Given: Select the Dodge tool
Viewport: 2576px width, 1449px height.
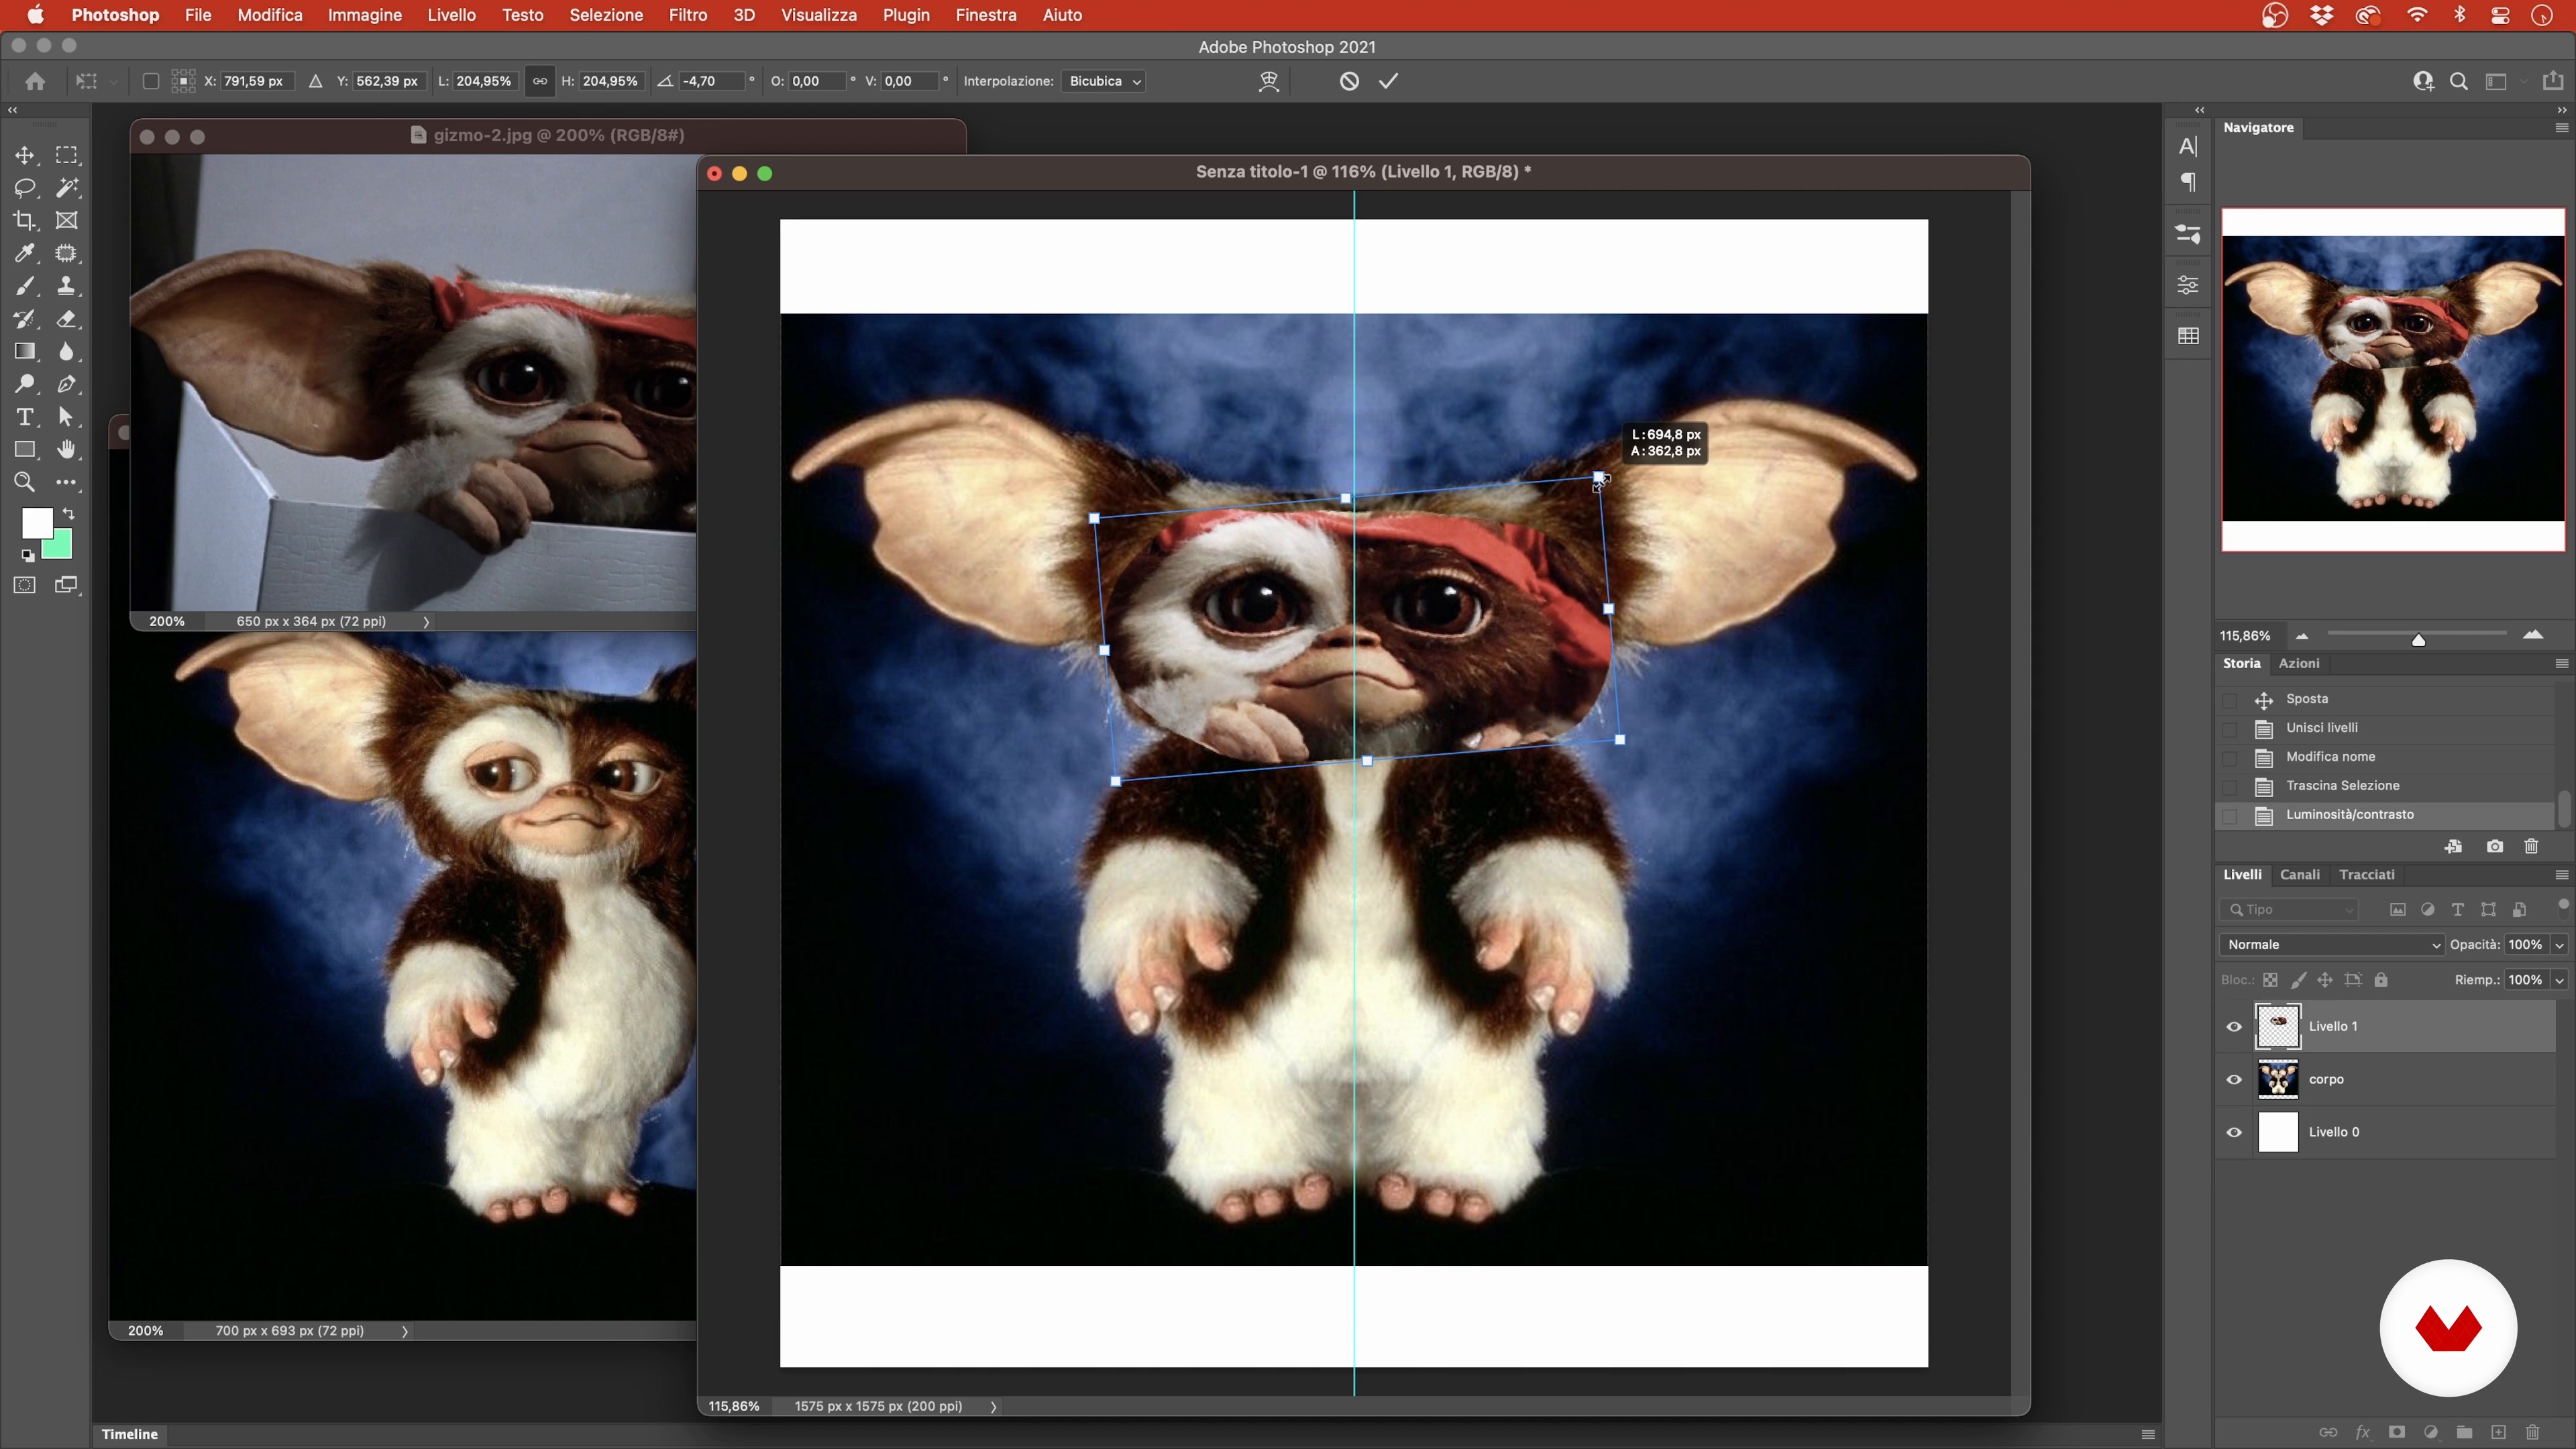Looking at the screenshot, I should pyautogui.click(x=24, y=384).
